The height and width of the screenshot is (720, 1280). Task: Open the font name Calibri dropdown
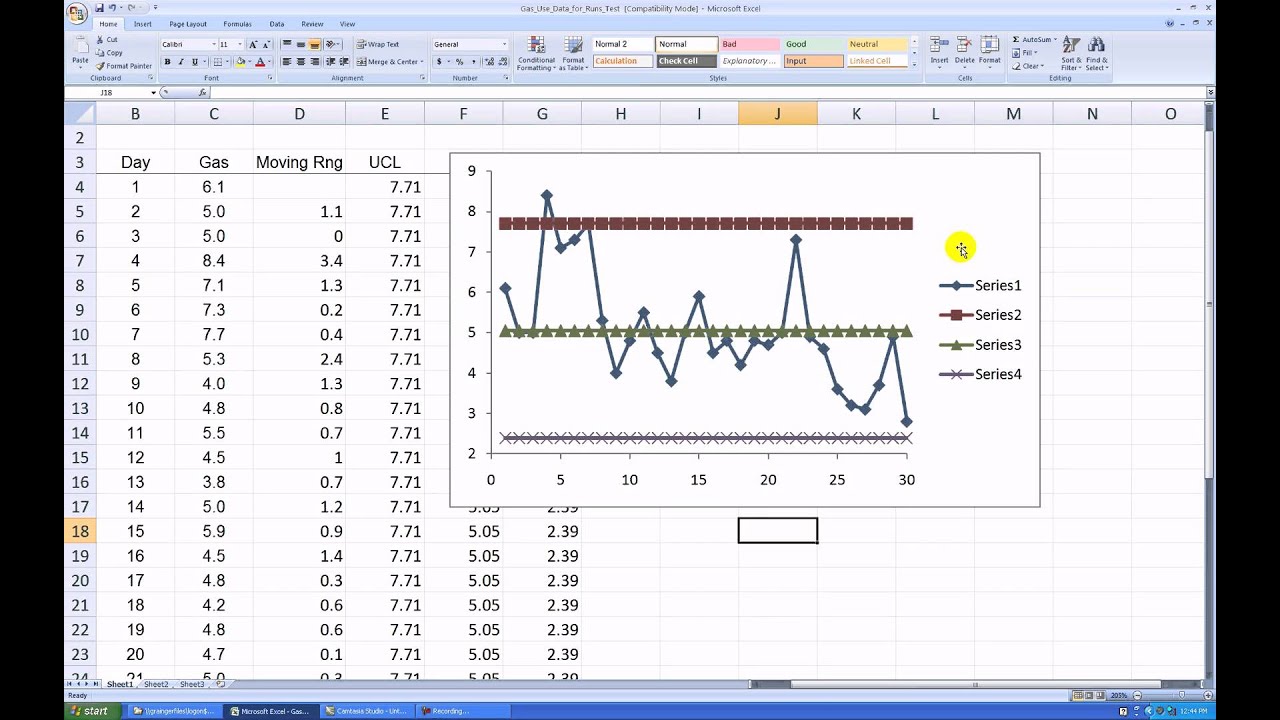213,44
